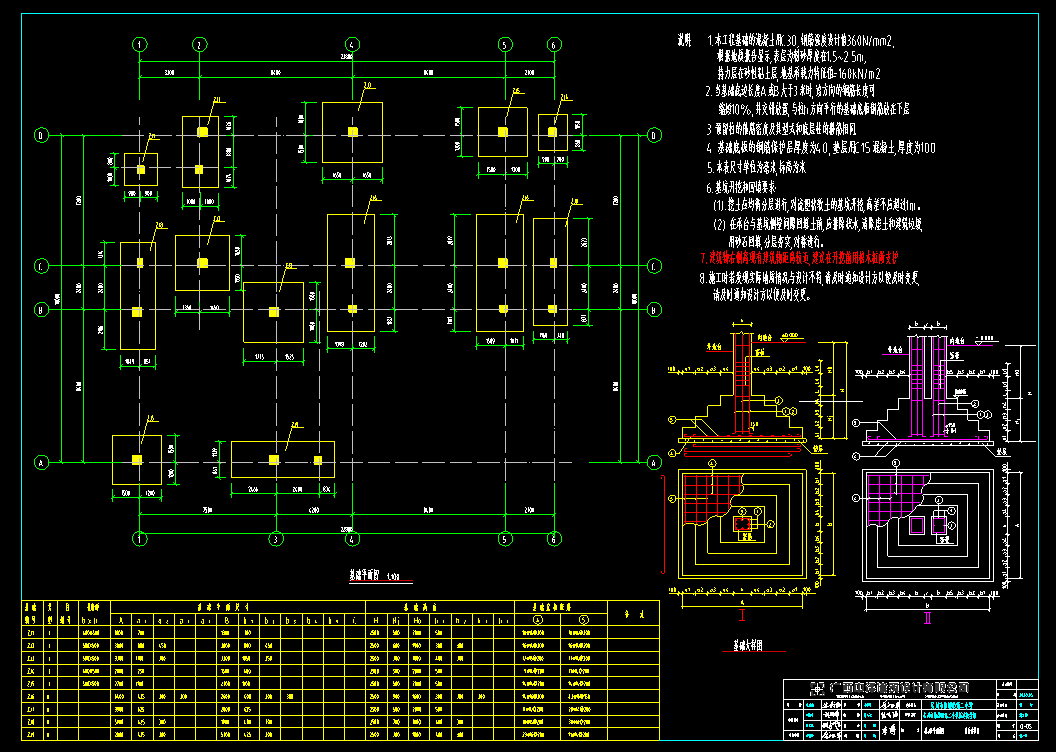Select left-side axis bubble B
Screen dimensions: 1056x752
coord(41,310)
